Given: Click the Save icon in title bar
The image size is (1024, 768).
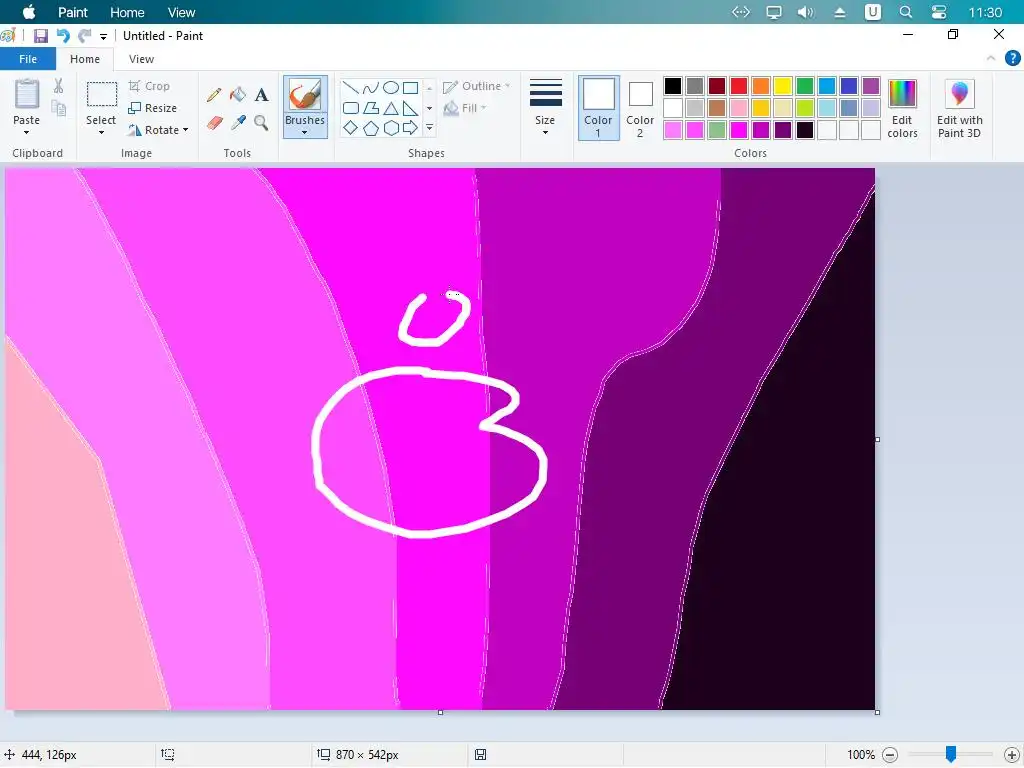Looking at the screenshot, I should 40,36.
